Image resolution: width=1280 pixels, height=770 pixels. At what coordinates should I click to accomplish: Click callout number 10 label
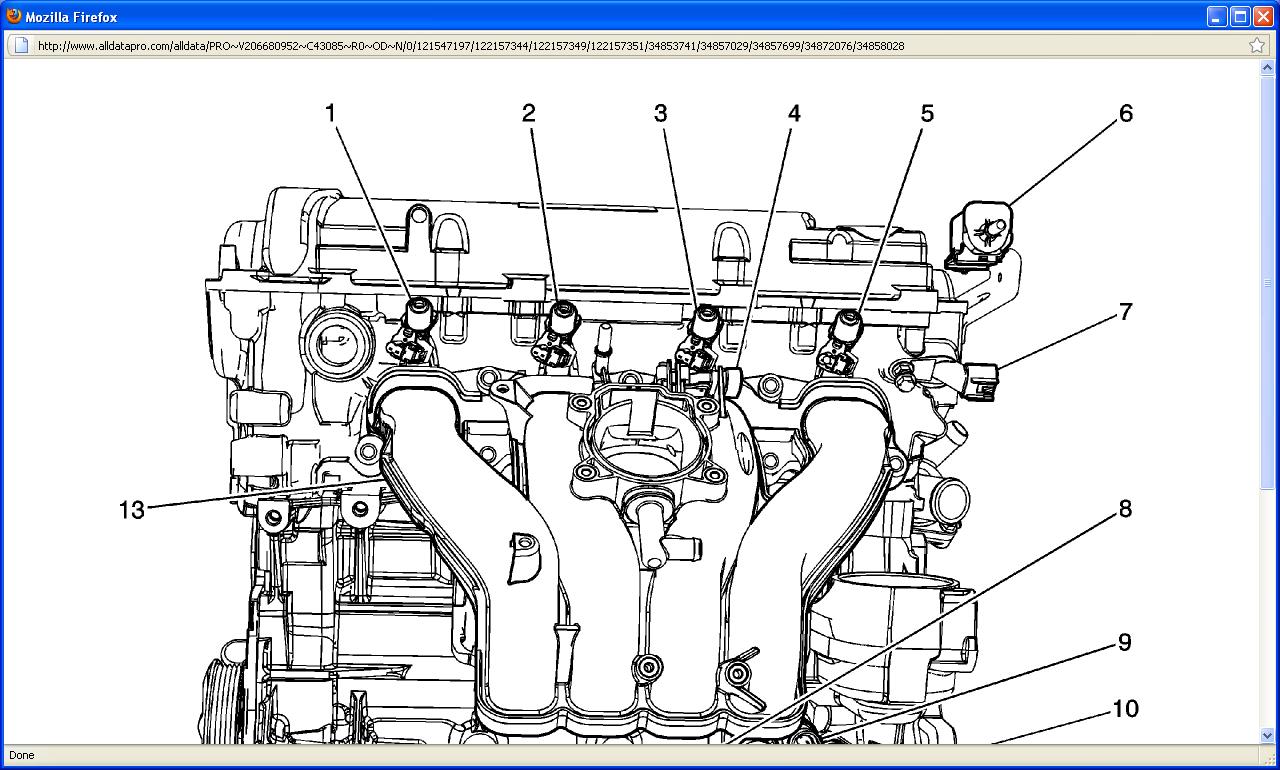[1125, 709]
